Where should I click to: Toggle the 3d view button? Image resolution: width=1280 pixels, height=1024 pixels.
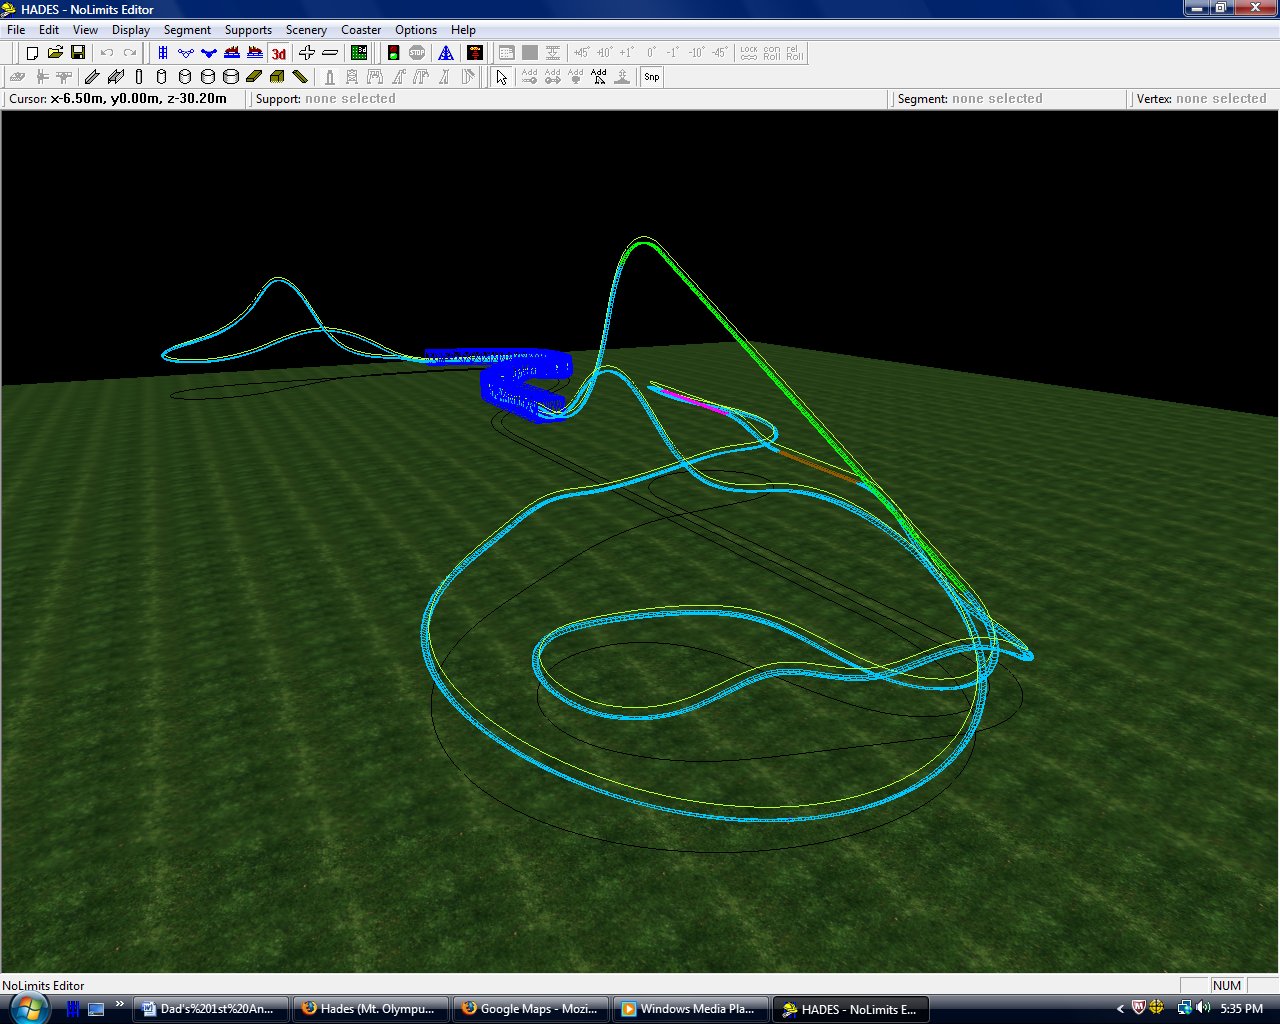pos(278,53)
